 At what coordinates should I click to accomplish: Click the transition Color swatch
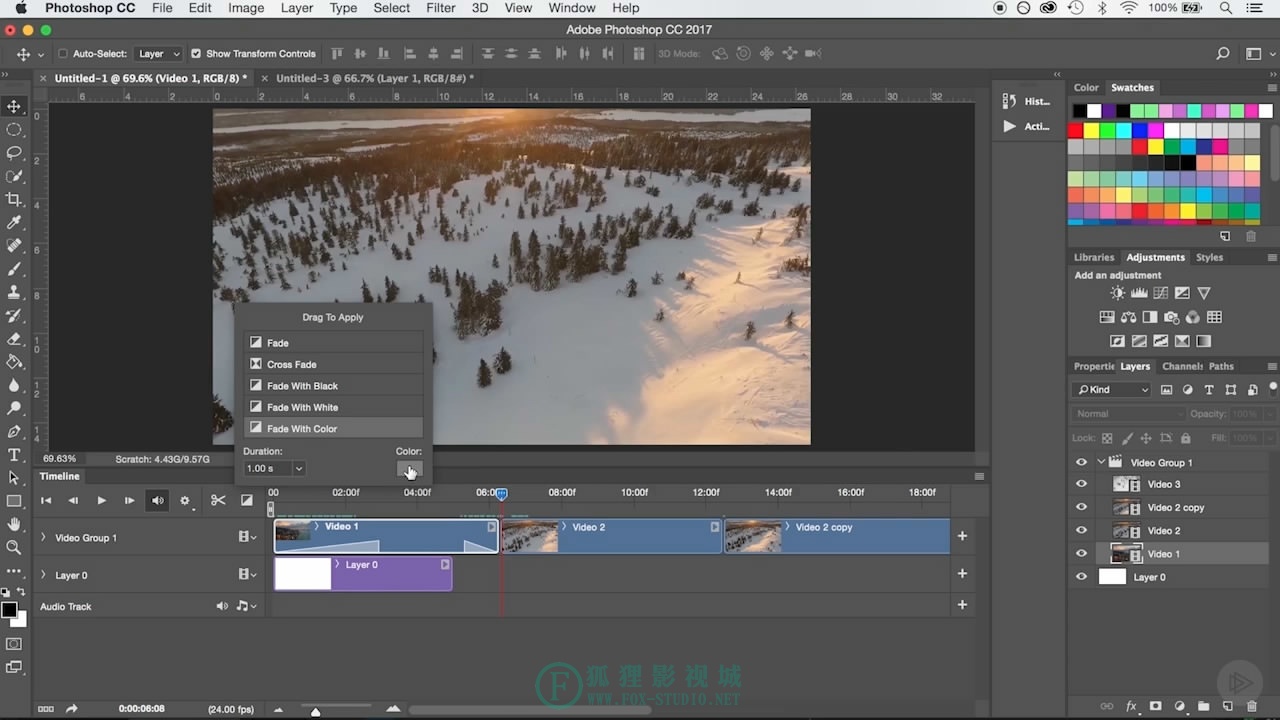[410, 468]
